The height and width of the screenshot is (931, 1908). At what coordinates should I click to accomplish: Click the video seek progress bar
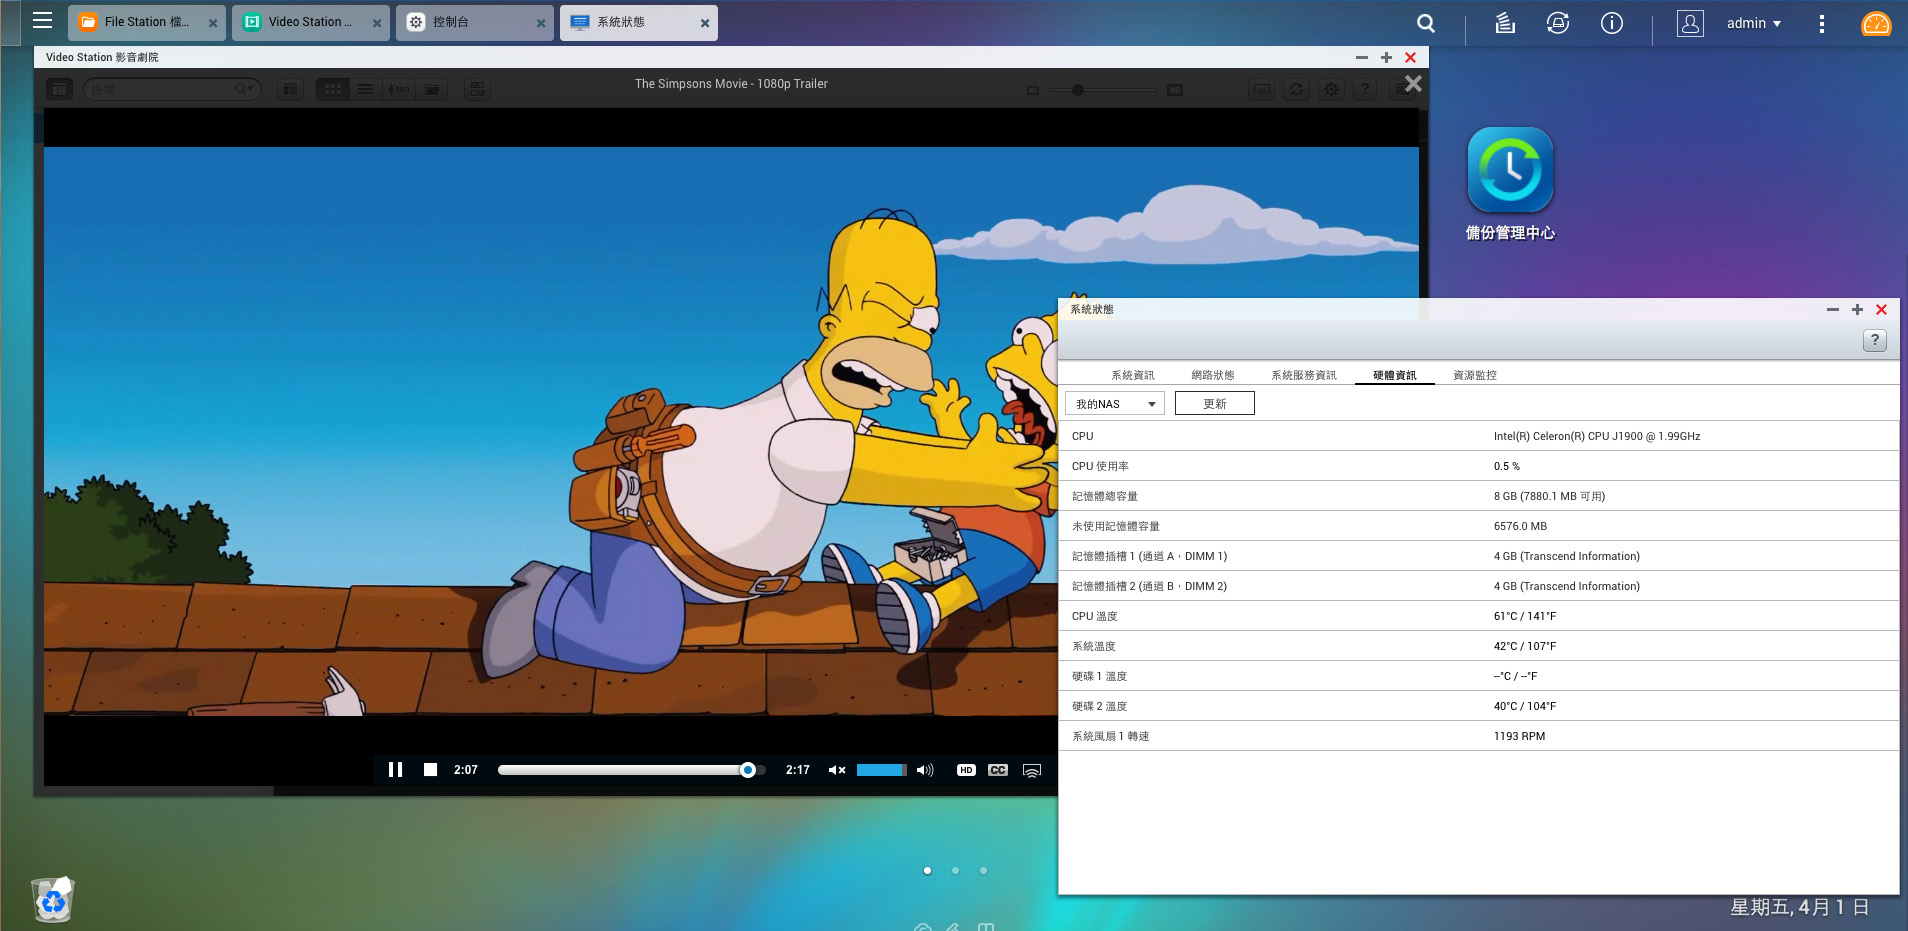(x=631, y=770)
